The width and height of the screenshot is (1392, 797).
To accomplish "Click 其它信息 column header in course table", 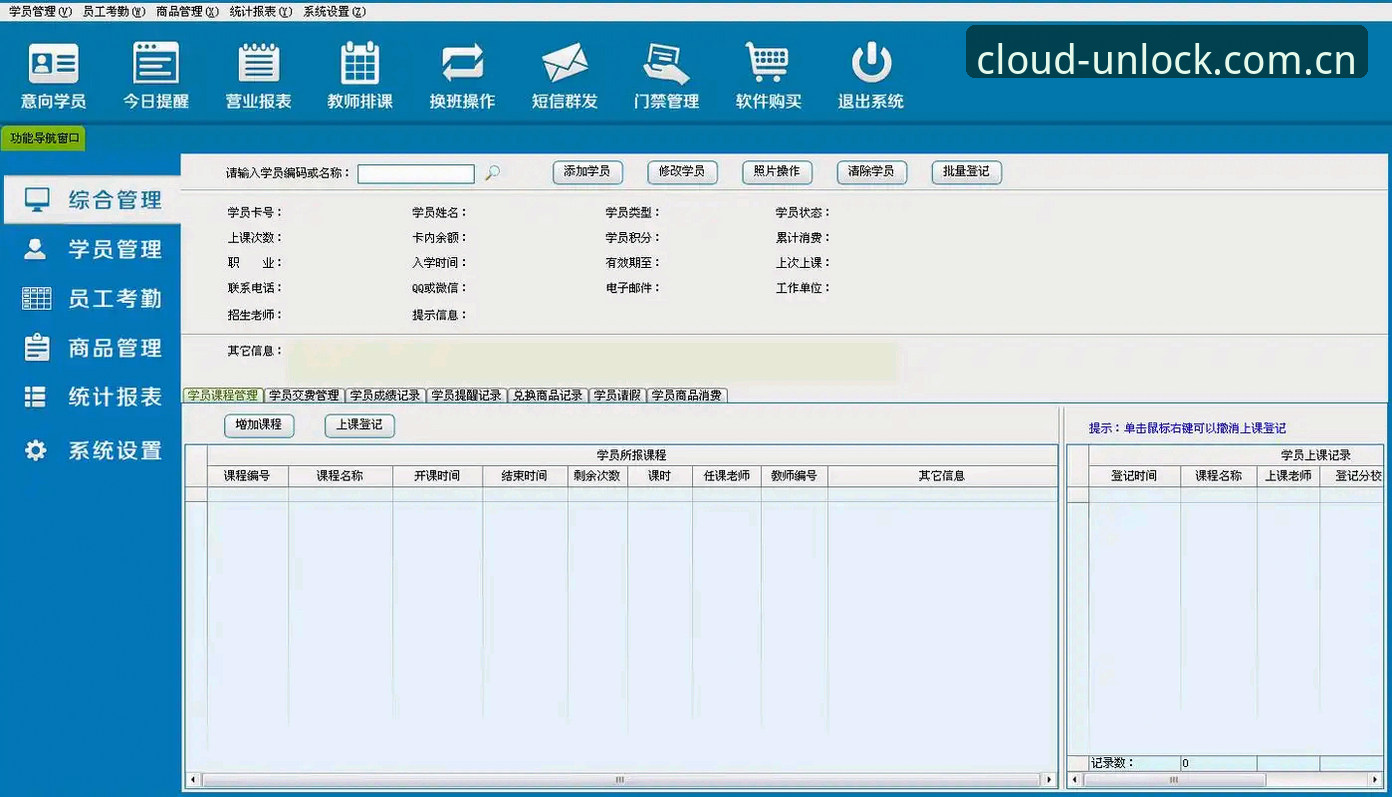I will [x=942, y=476].
